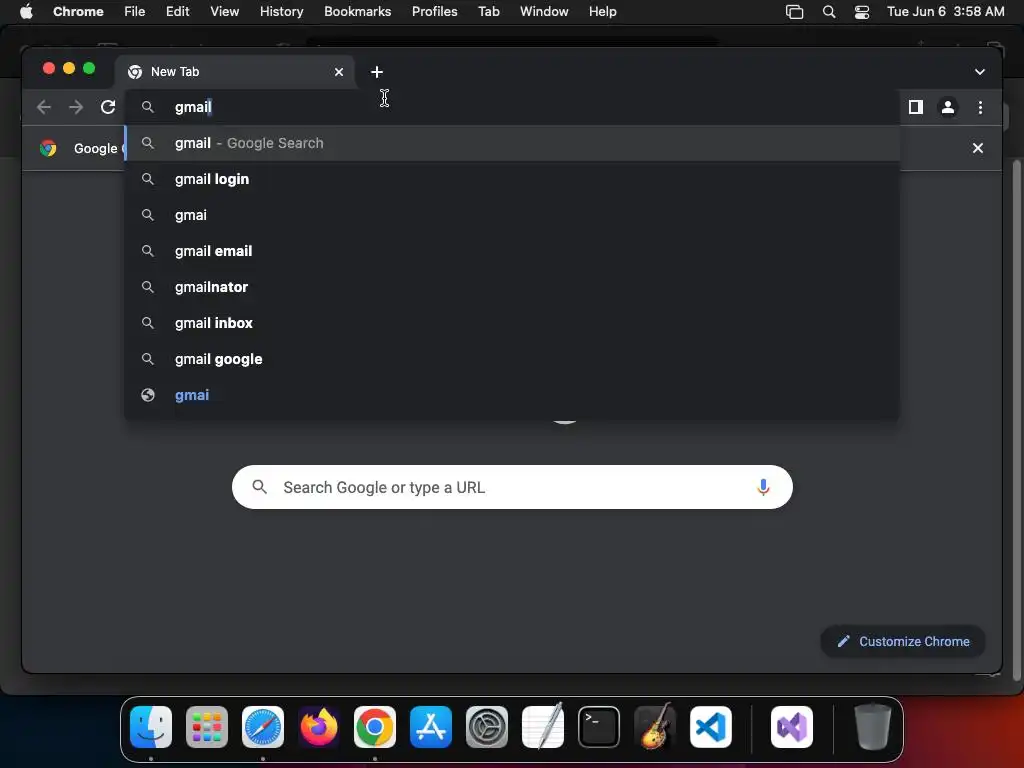Open the View menu

[224, 11]
